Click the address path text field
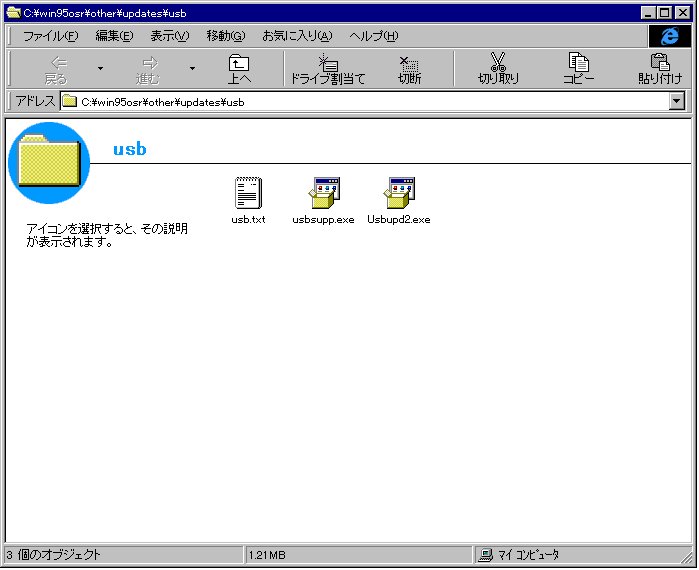 click(364, 102)
